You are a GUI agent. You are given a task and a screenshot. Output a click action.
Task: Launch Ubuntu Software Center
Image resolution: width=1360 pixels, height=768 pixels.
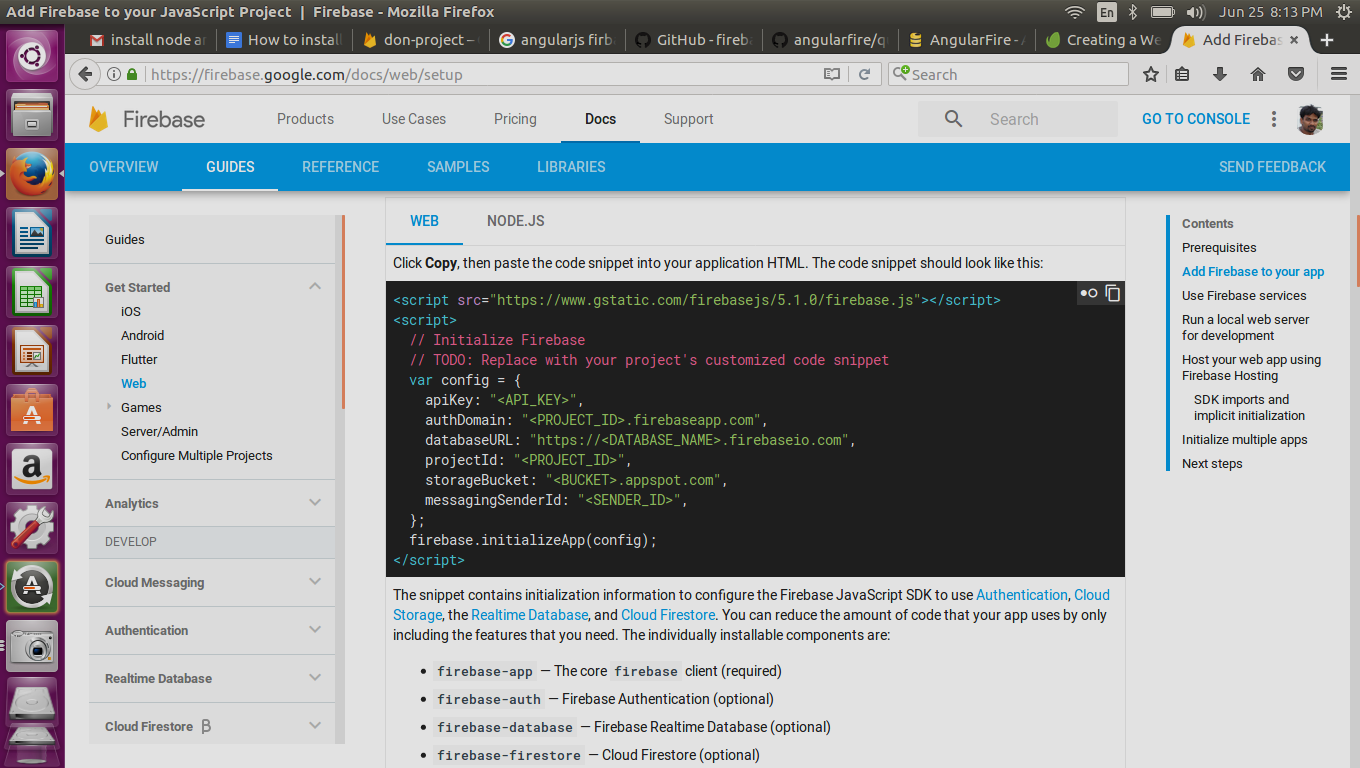[x=33, y=411]
